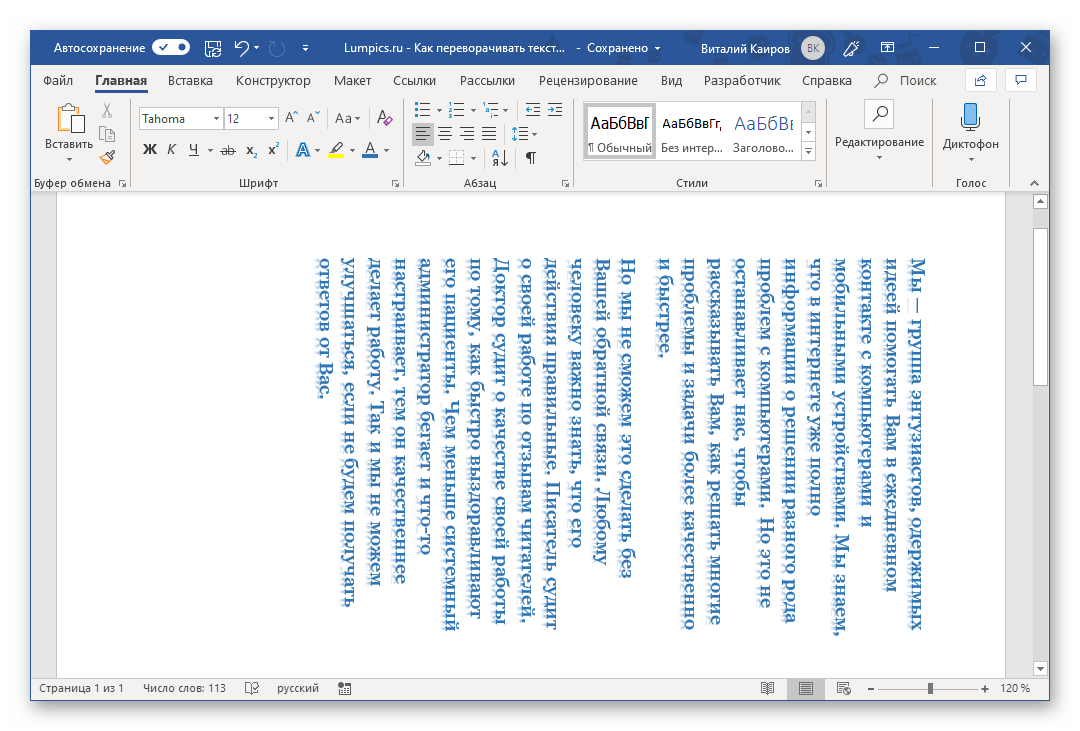1080x731 pixels.
Task: Start Dictate microphone
Action: [x=970, y=117]
